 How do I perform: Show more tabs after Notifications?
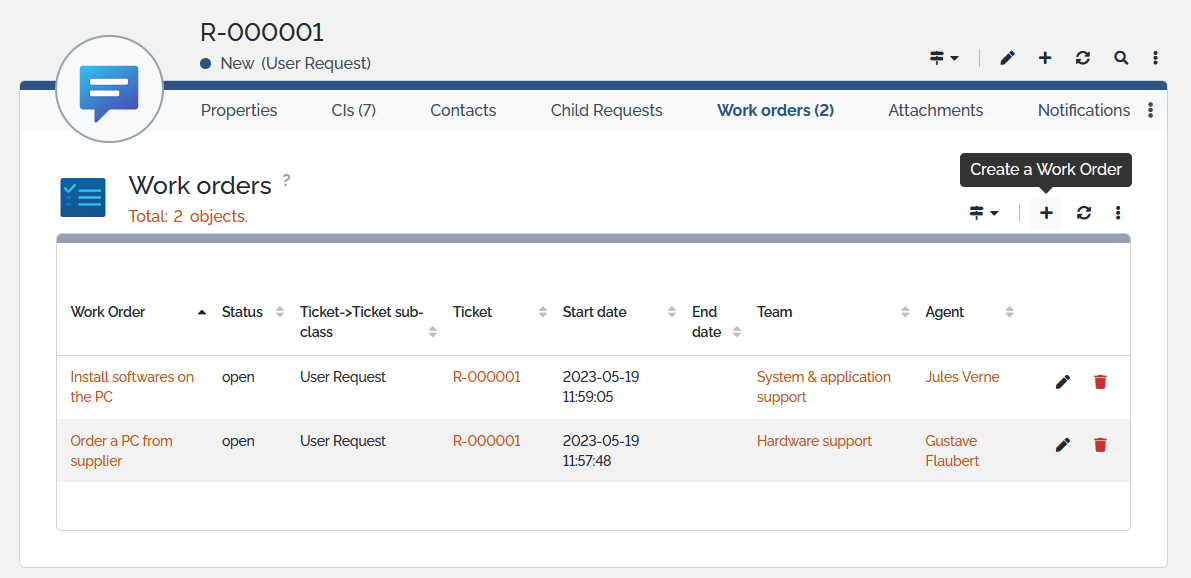[x=1151, y=110]
